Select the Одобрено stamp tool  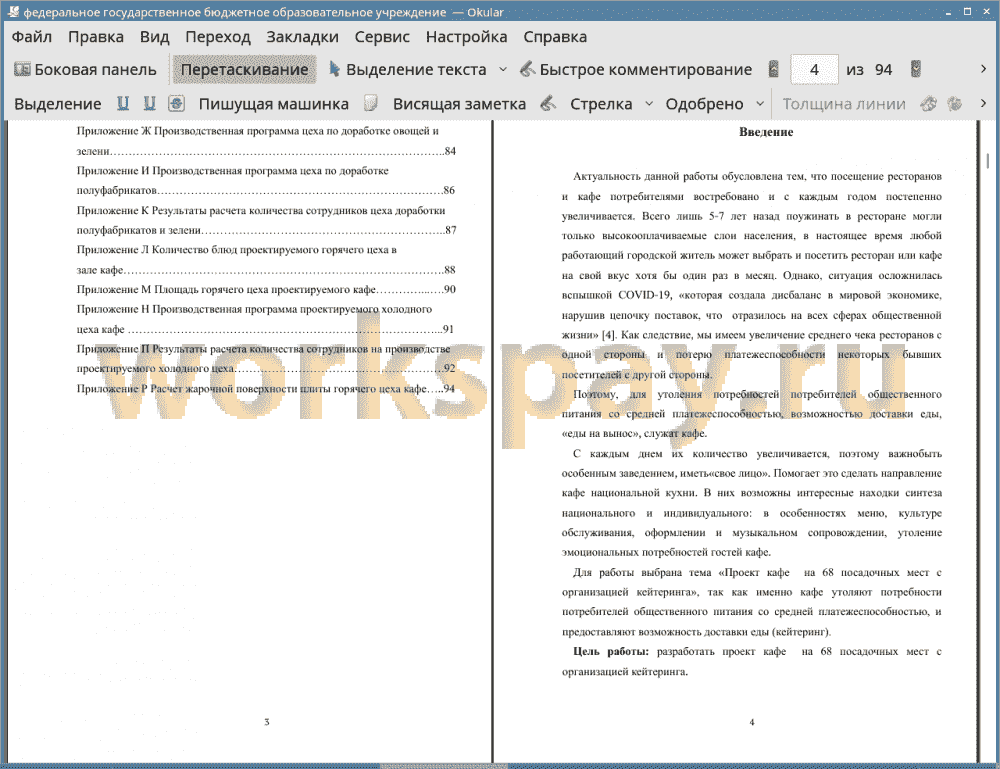[x=704, y=104]
